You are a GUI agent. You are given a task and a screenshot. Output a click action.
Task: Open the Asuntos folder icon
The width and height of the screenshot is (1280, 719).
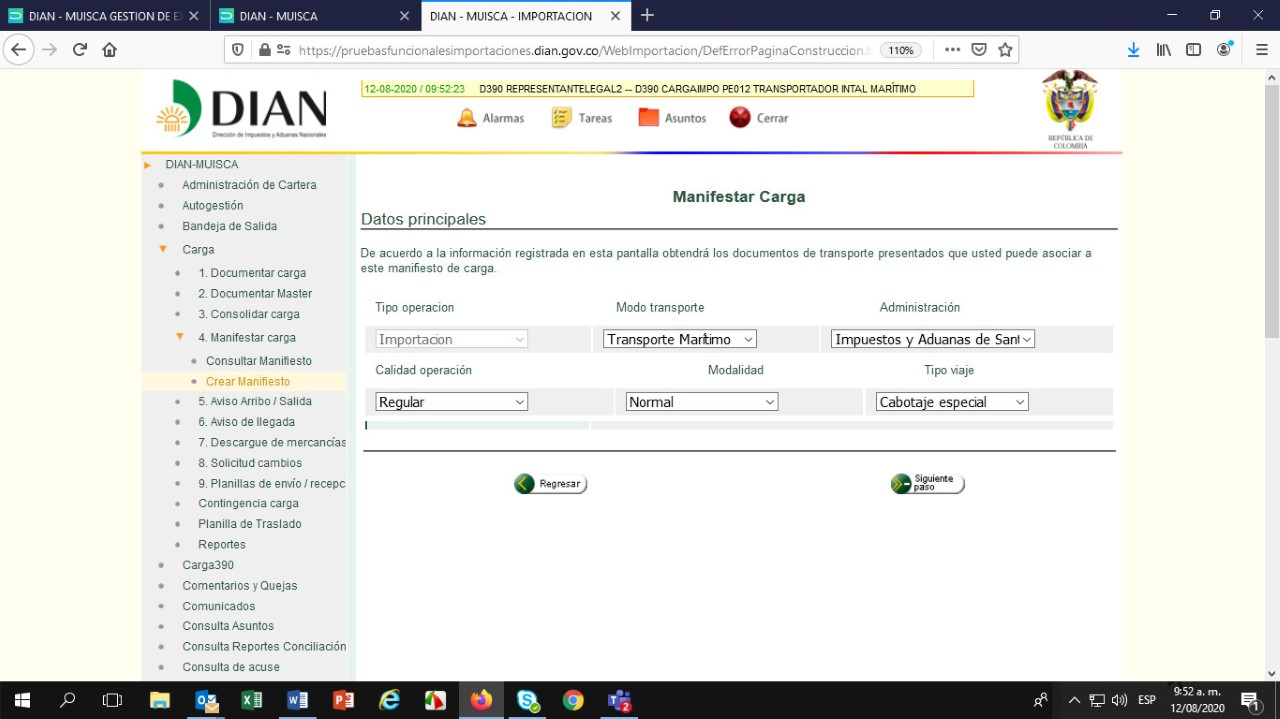[x=649, y=118]
